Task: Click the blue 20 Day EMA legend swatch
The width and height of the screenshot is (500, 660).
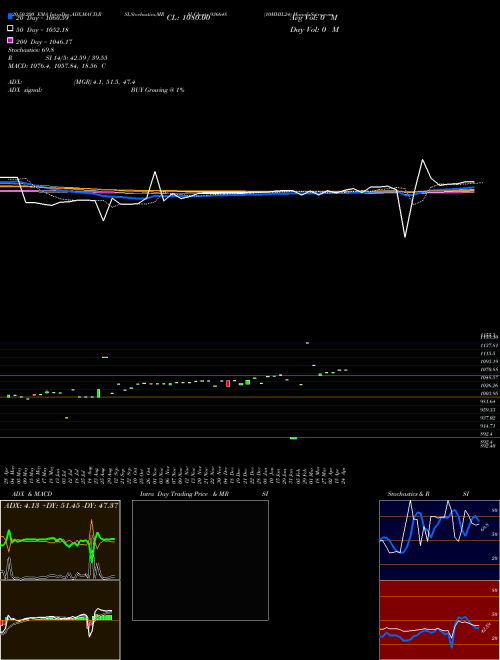Action: point(10,17)
